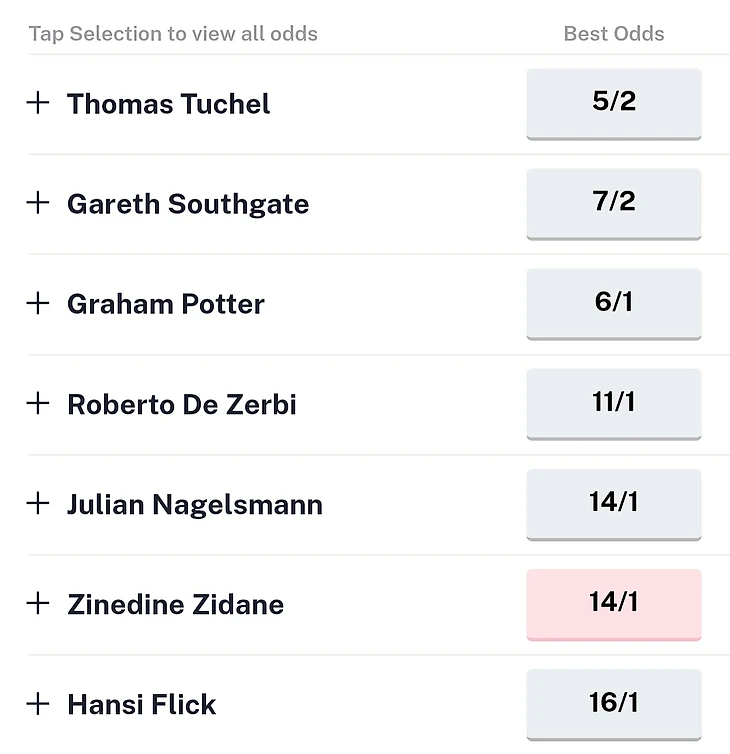View all odds for Roberto De Zerbi
The image size is (730, 754).
click(182, 404)
